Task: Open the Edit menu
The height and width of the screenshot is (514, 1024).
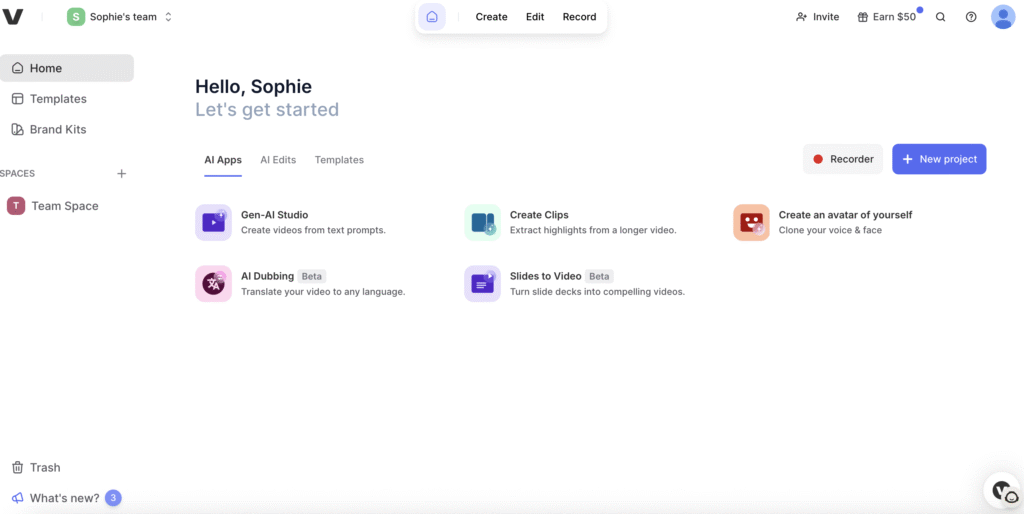Action: tap(535, 17)
